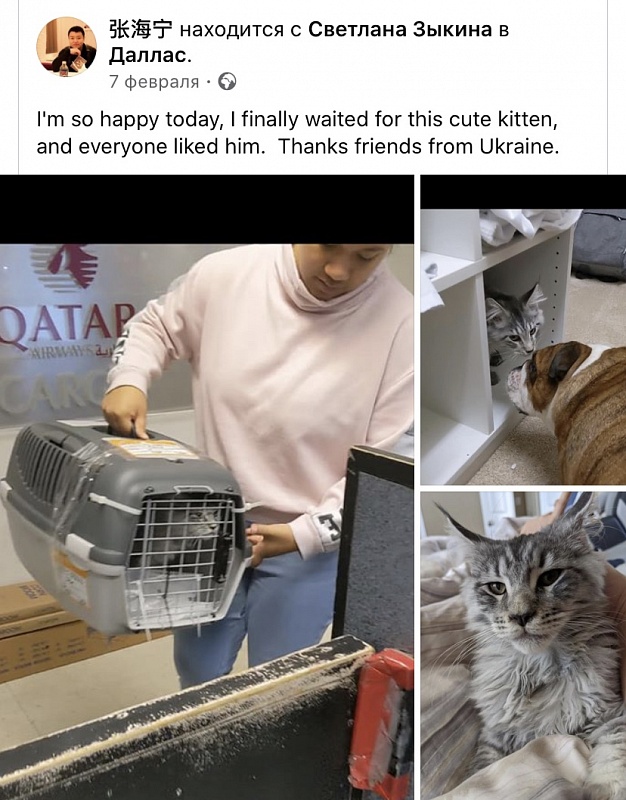This screenshot has height=800, width=626.
Task: Open tagged friend Светлана Зыкина's profile
Action: point(400,30)
